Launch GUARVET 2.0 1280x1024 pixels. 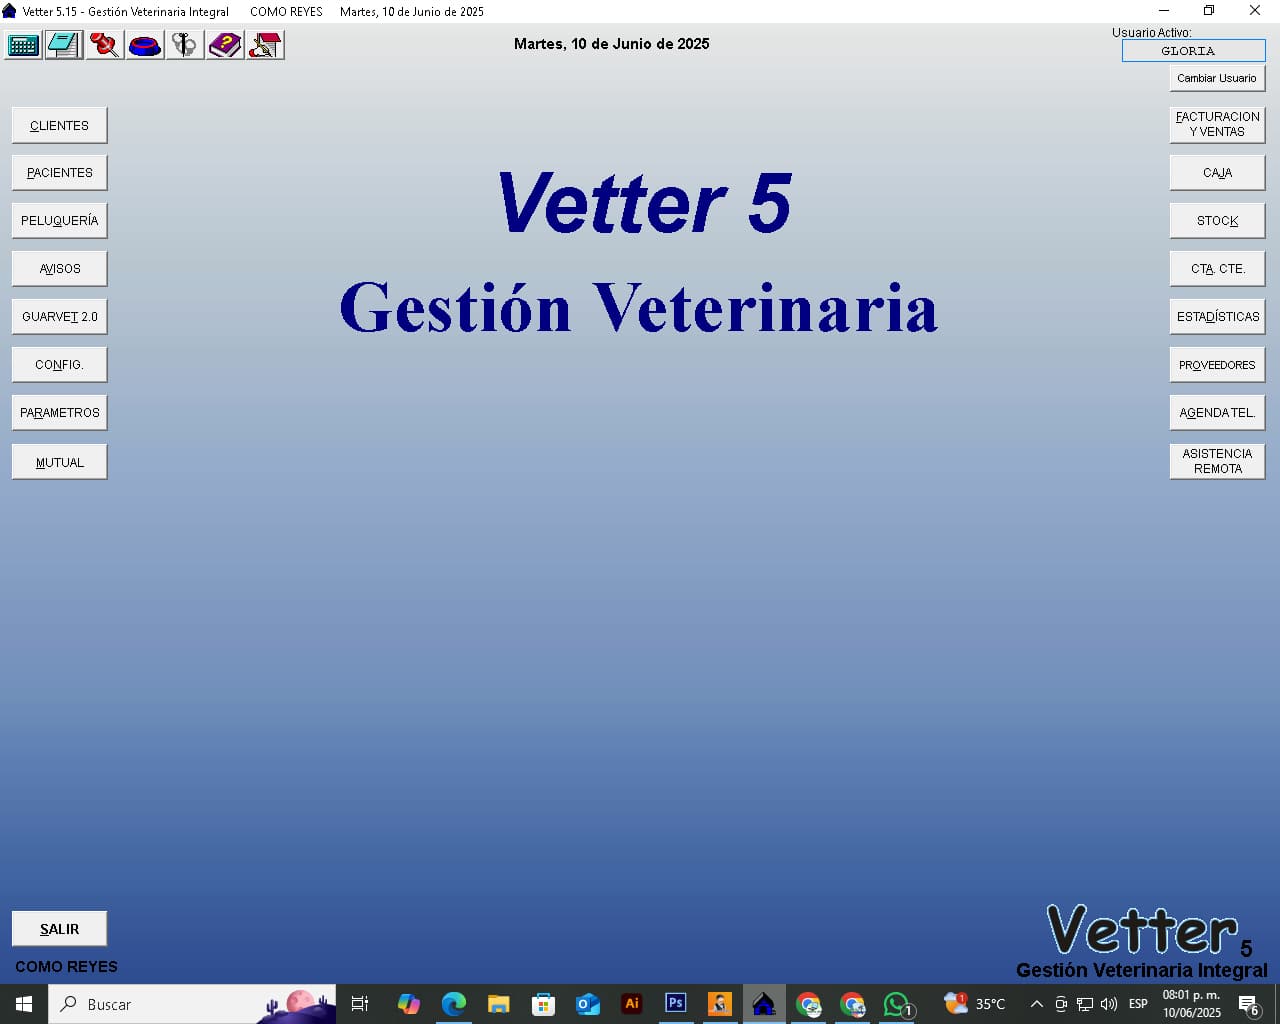(x=59, y=317)
